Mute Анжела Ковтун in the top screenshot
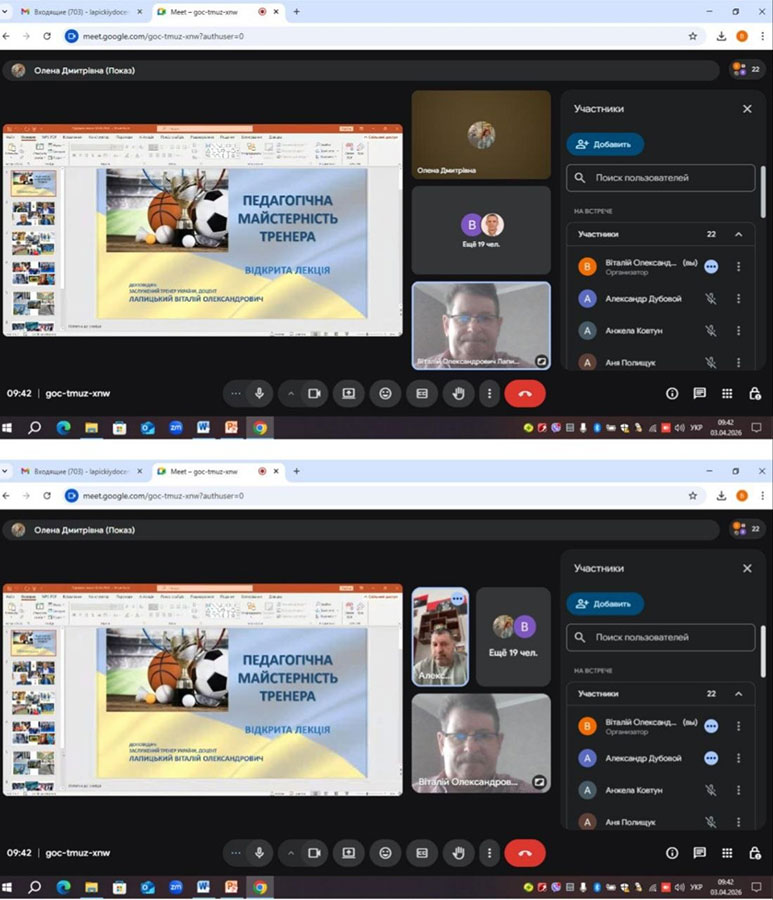The width and height of the screenshot is (773, 900). point(711,331)
